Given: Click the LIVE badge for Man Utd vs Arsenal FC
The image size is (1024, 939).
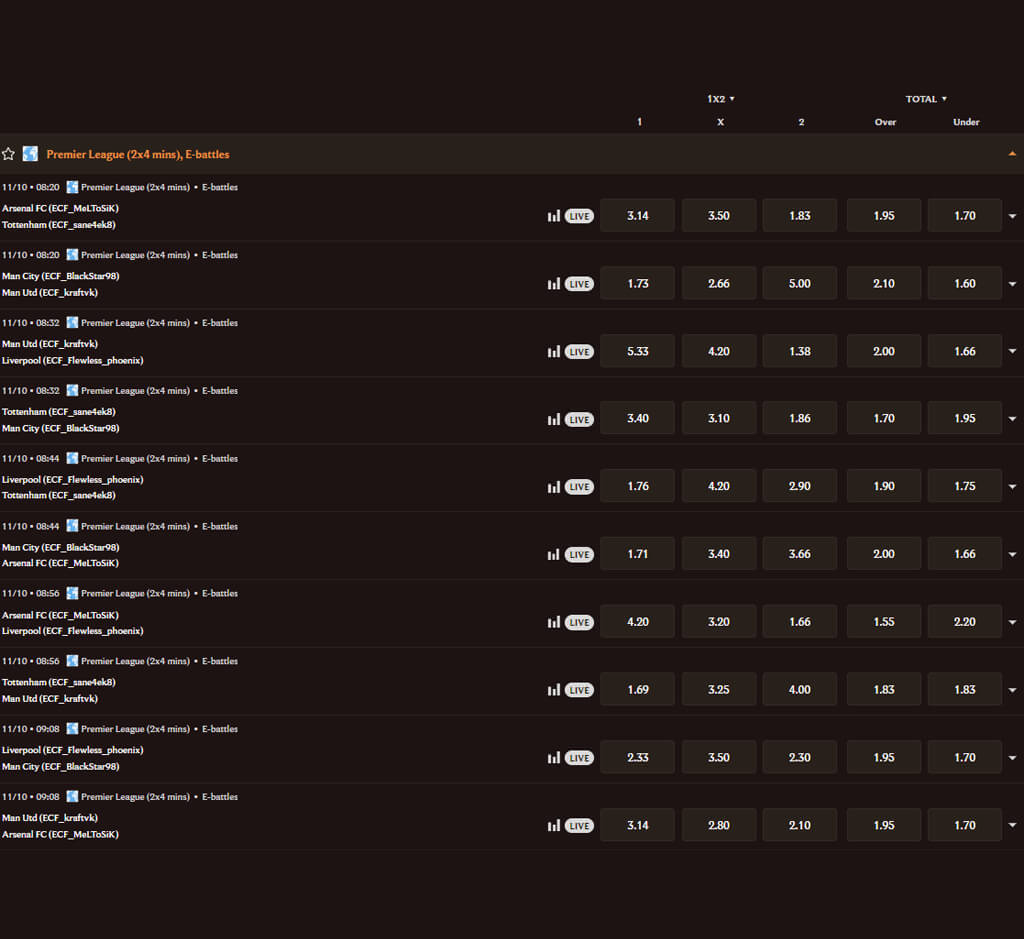Looking at the screenshot, I should pos(579,826).
